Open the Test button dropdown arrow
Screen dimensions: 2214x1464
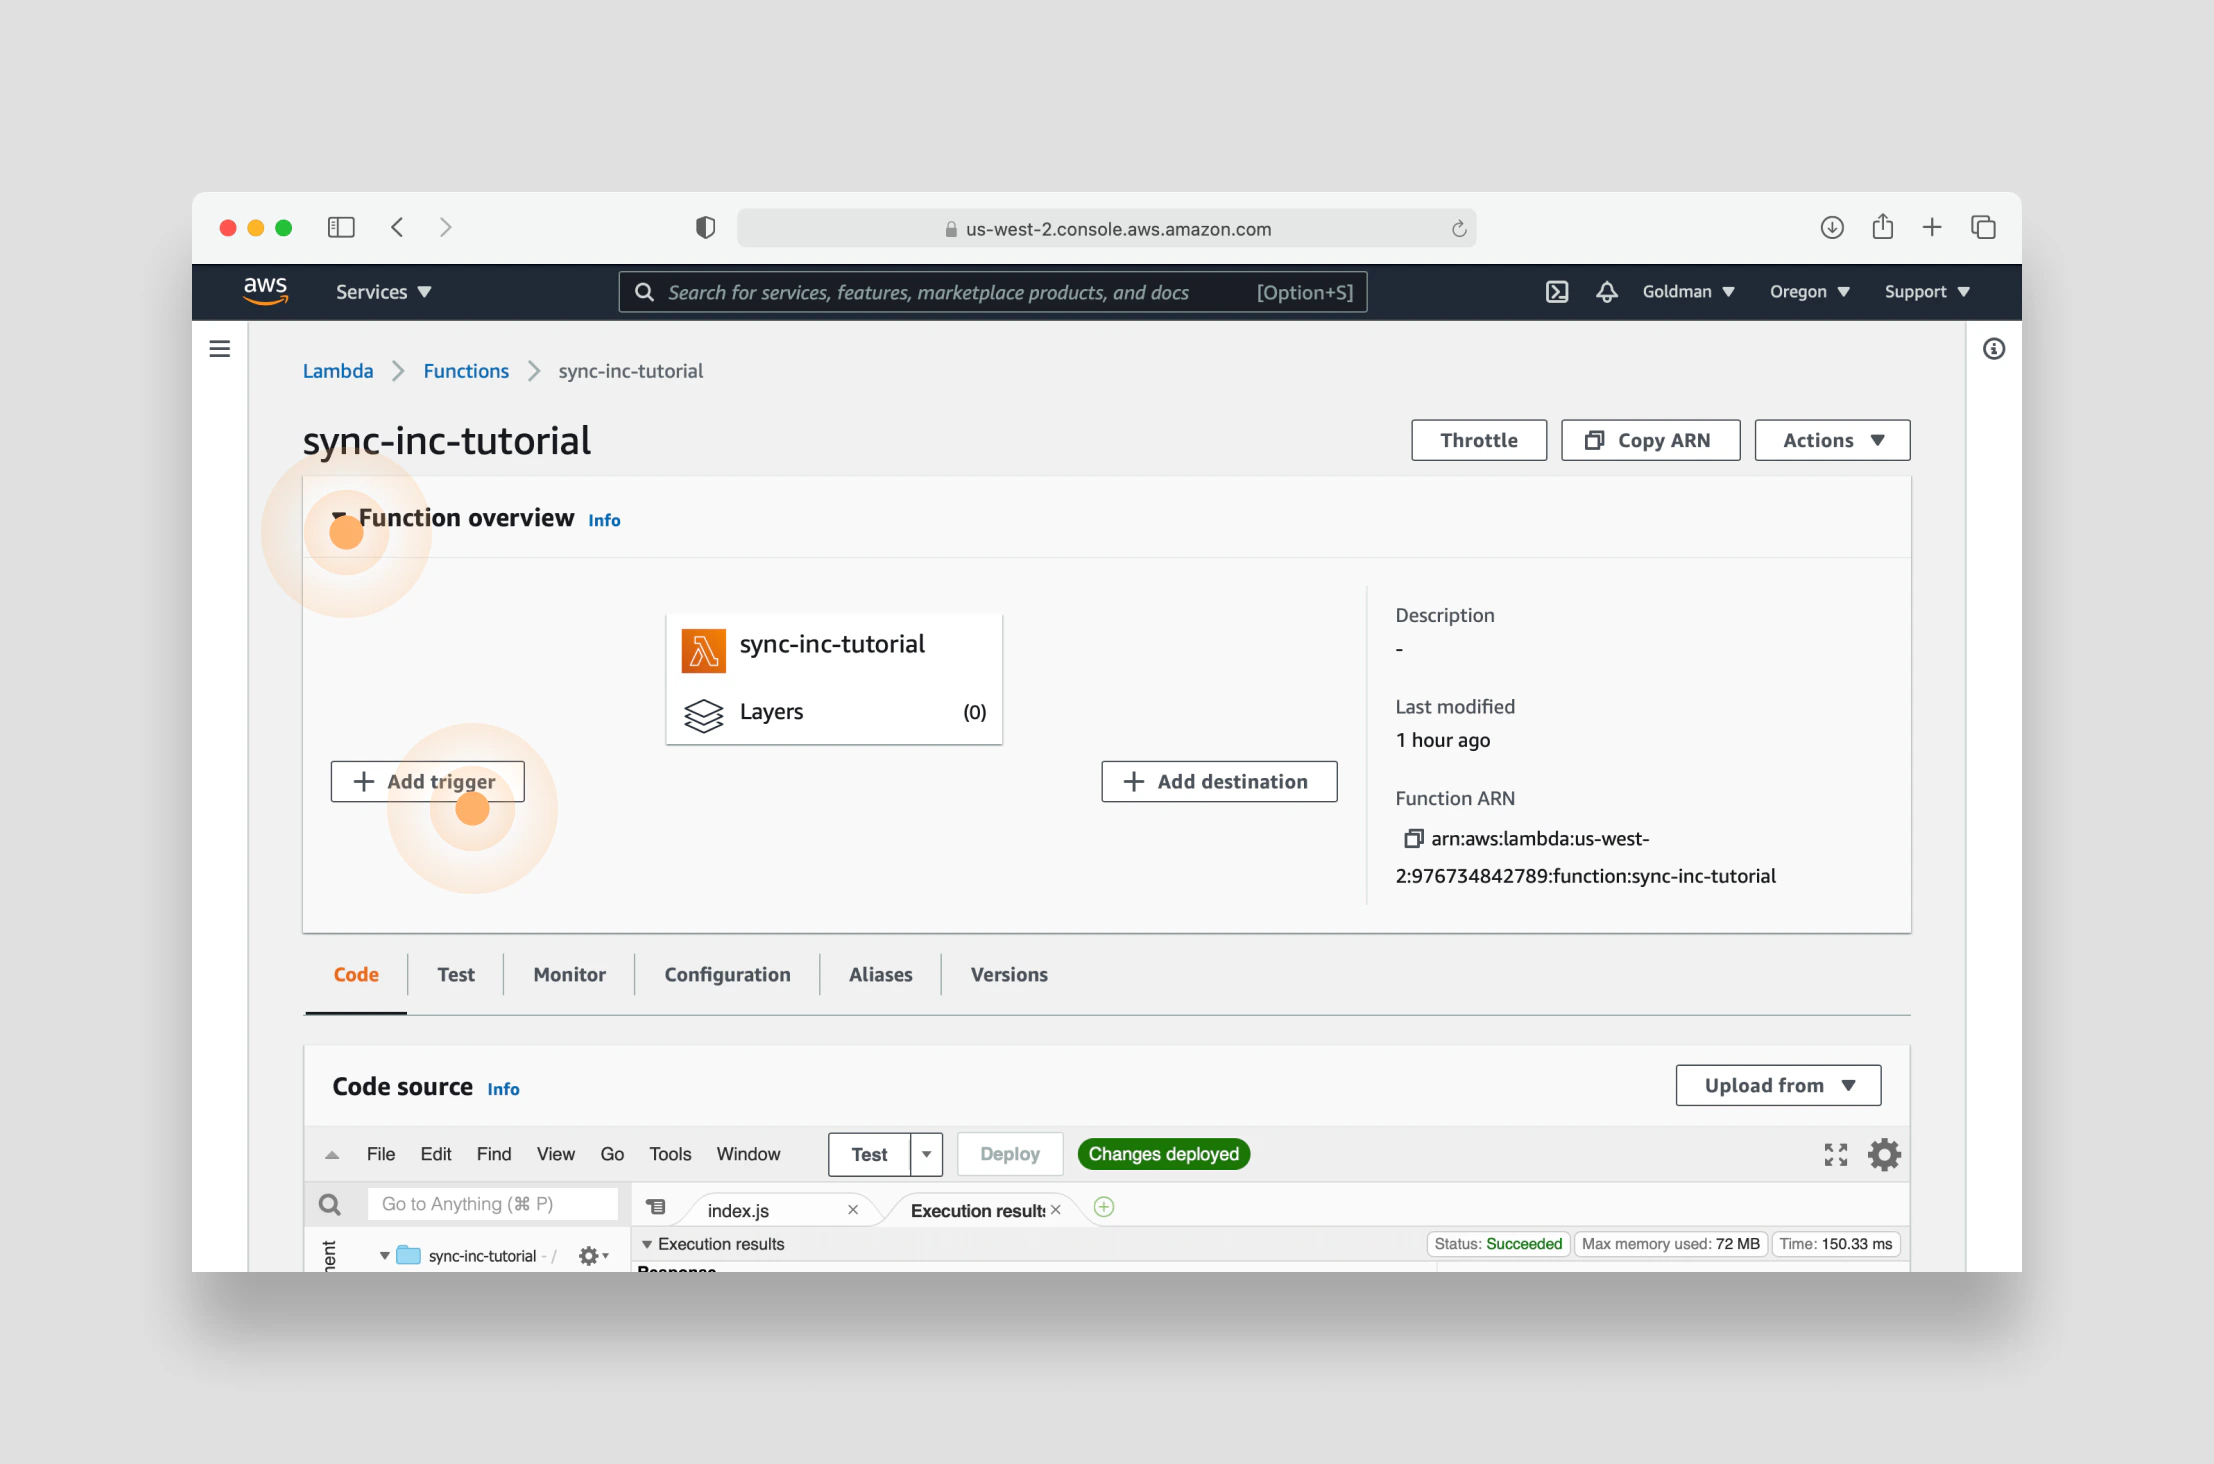926,1154
